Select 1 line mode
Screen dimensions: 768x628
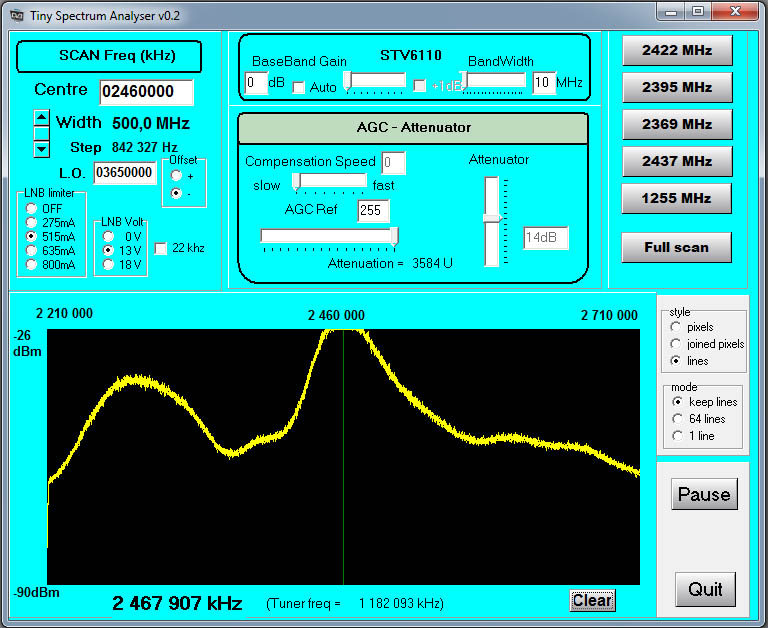tap(677, 435)
